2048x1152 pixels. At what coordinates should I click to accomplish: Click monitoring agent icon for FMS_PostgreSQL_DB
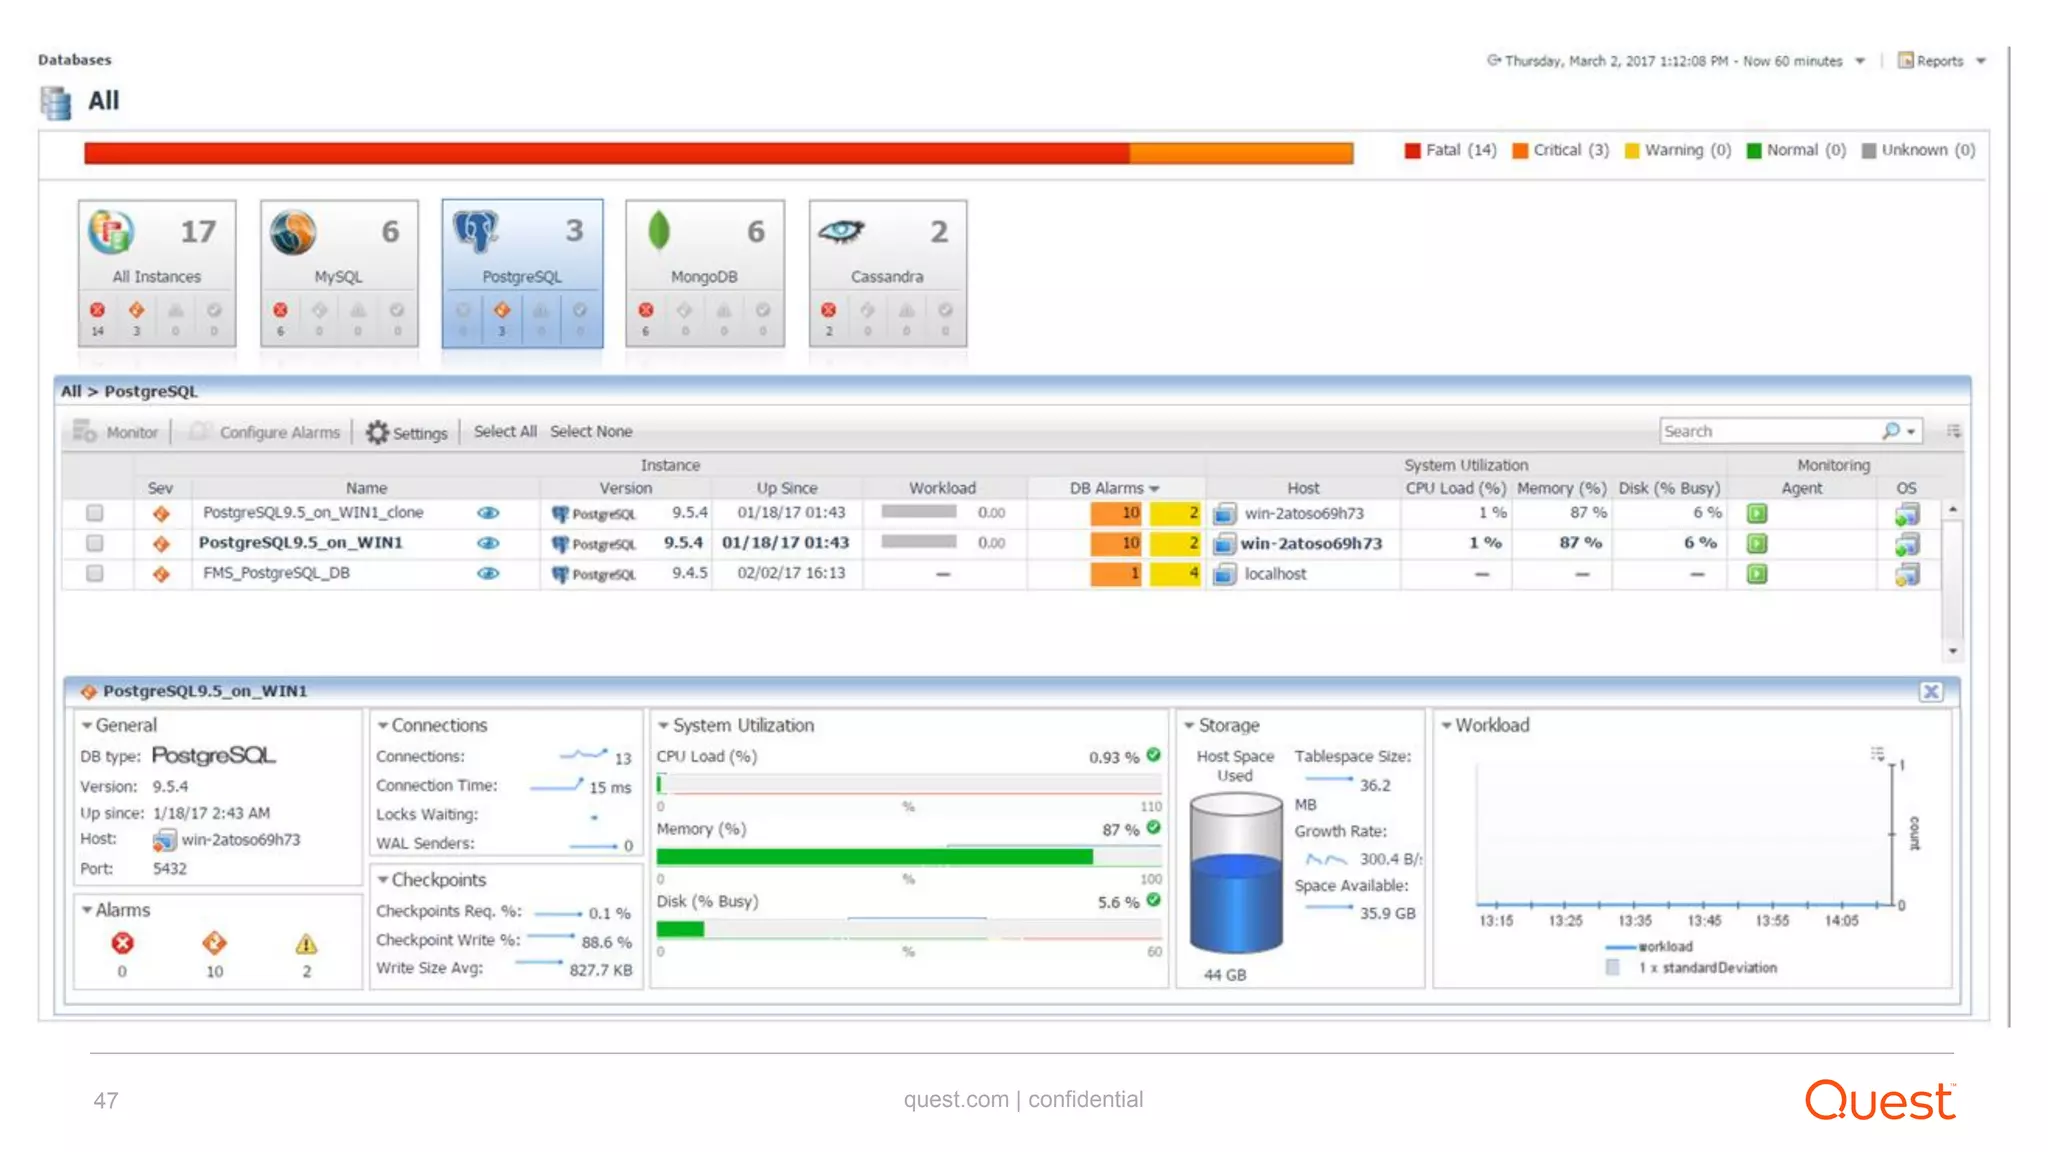click(x=1757, y=574)
